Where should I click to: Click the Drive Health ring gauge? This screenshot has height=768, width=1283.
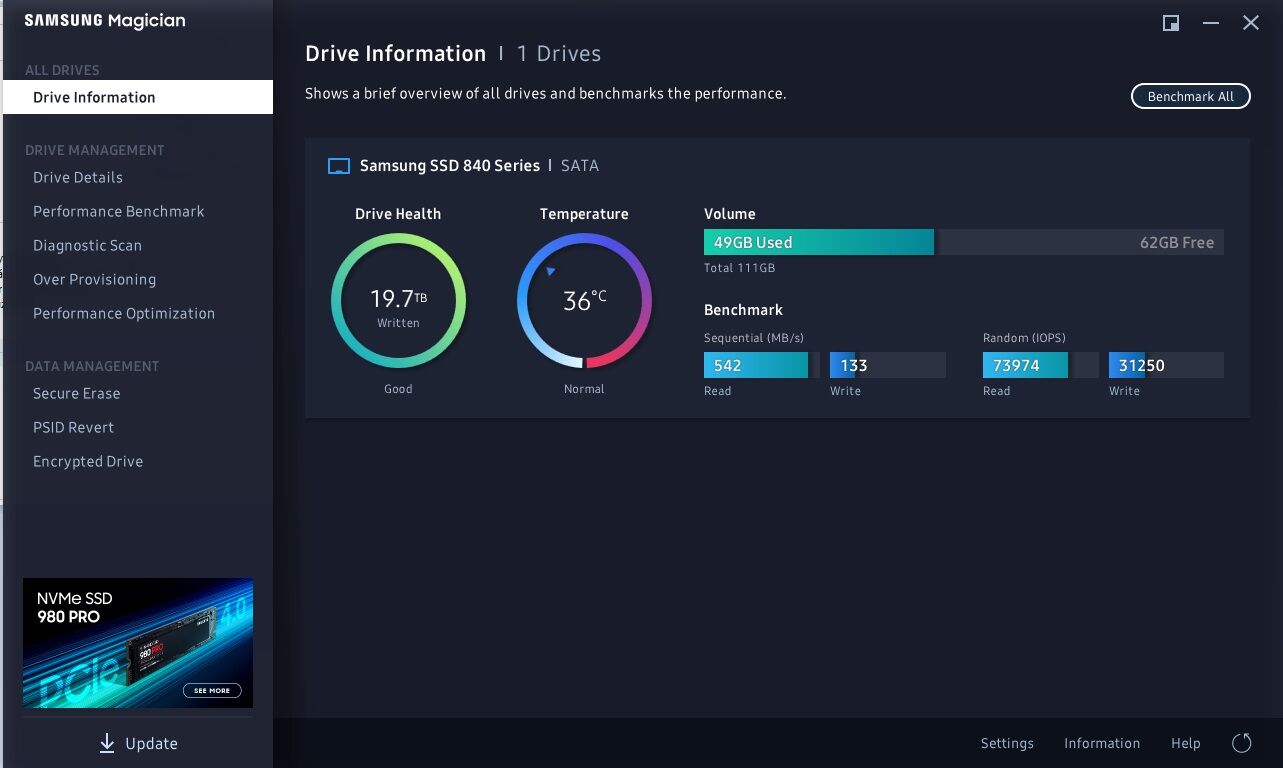point(398,301)
